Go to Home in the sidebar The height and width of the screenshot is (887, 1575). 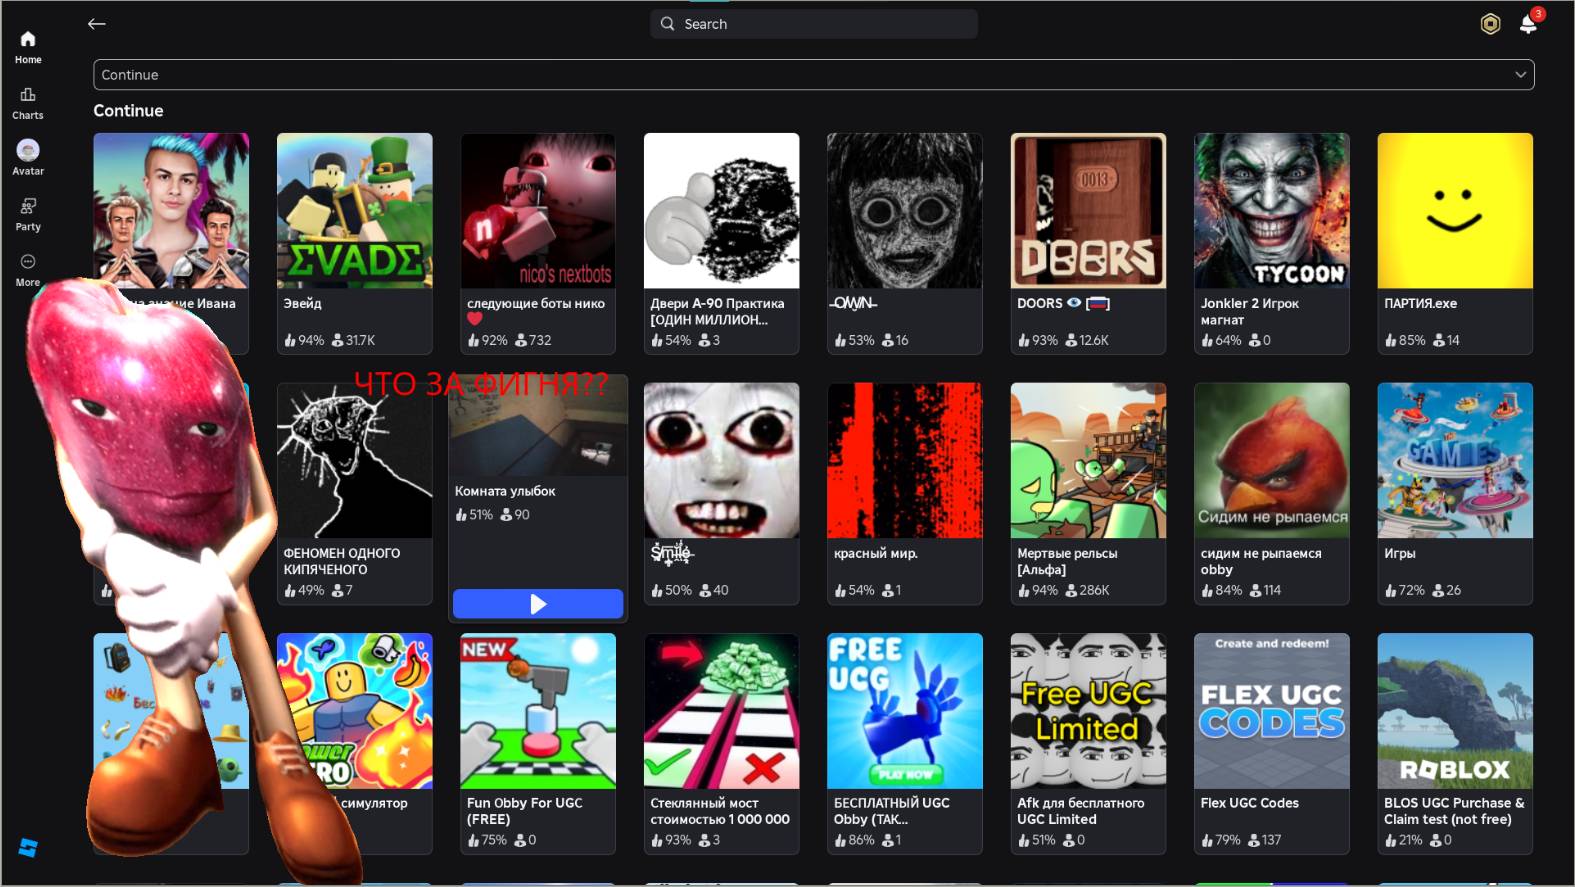pyautogui.click(x=28, y=47)
